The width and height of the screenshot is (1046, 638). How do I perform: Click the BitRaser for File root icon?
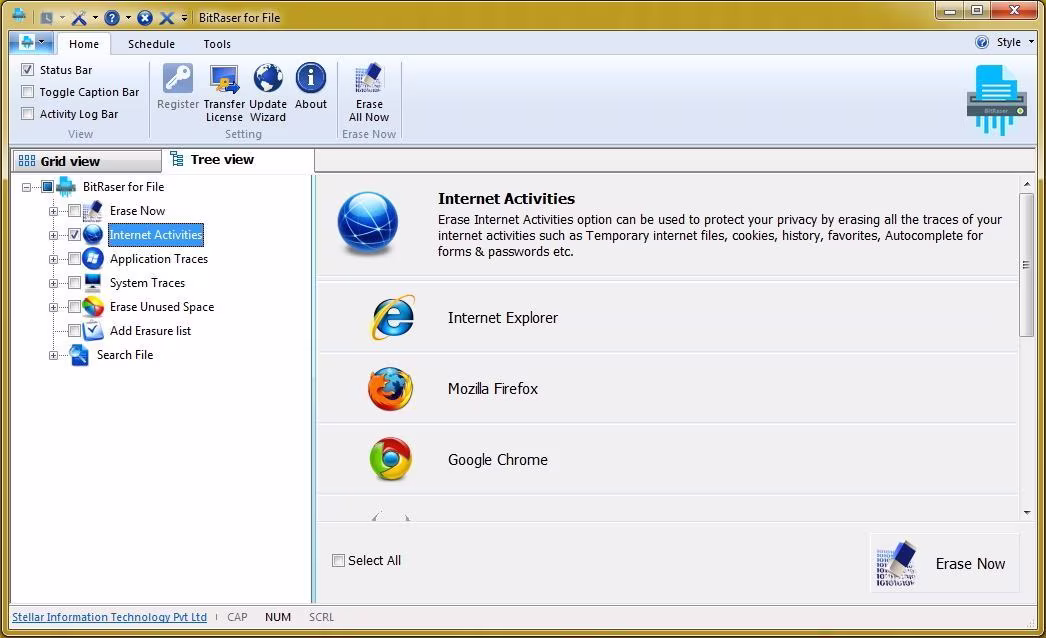(x=66, y=187)
